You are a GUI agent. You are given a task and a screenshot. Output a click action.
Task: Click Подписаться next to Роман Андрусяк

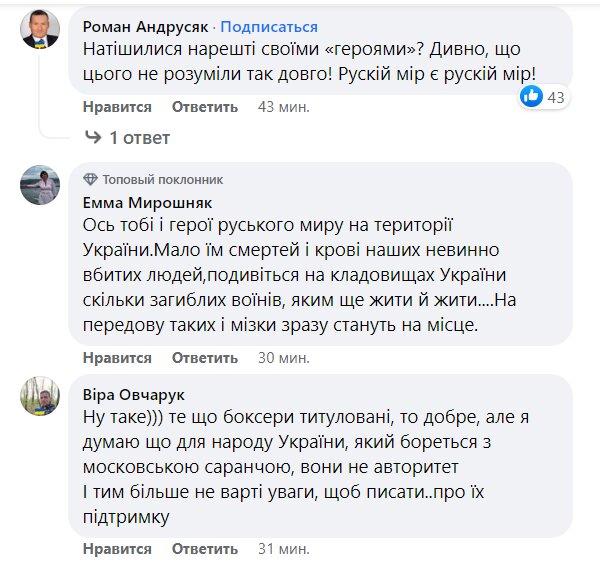[x=270, y=26]
